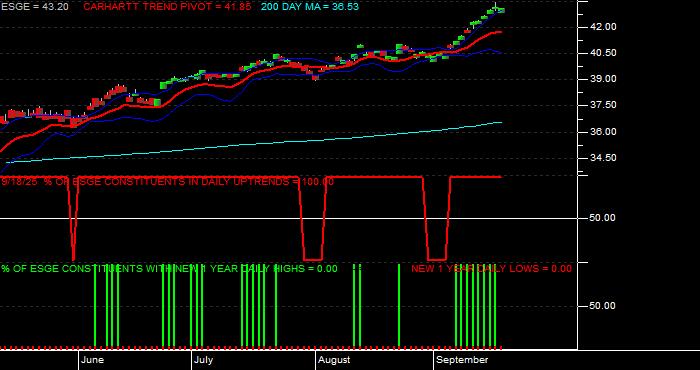Screen dimensions: 700x370
Task: Click the uptrends panel 50.00 axis label
Action: 604,218
